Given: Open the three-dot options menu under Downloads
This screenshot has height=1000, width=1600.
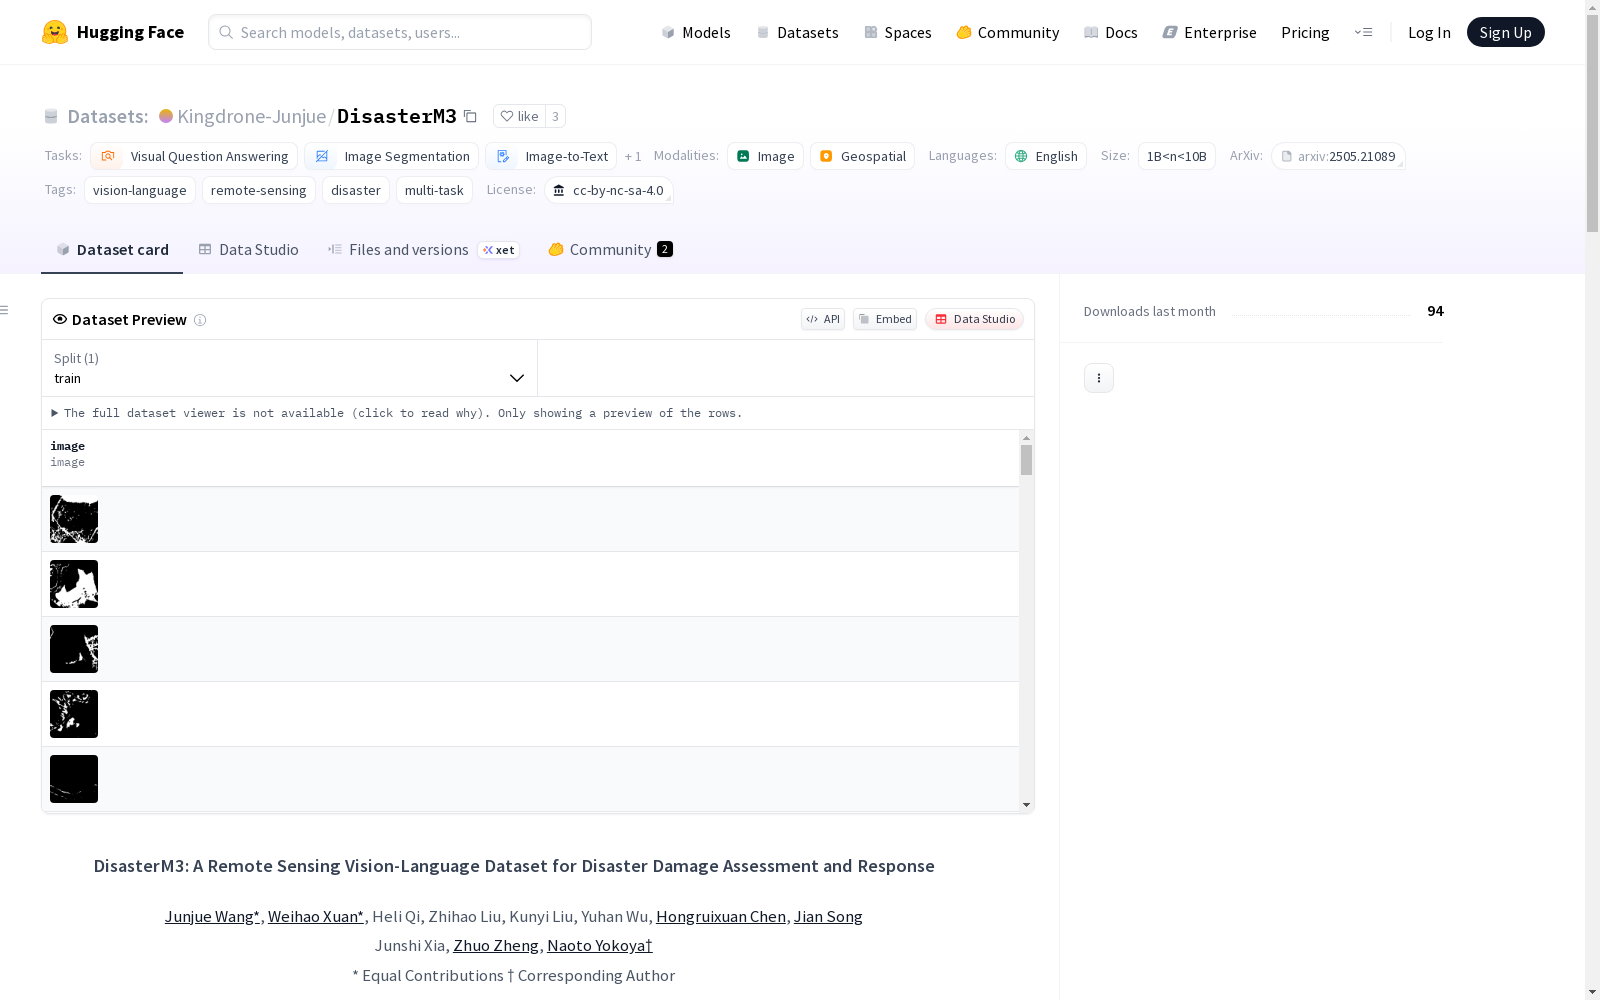Looking at the screenshot, I should (1099, 378).
